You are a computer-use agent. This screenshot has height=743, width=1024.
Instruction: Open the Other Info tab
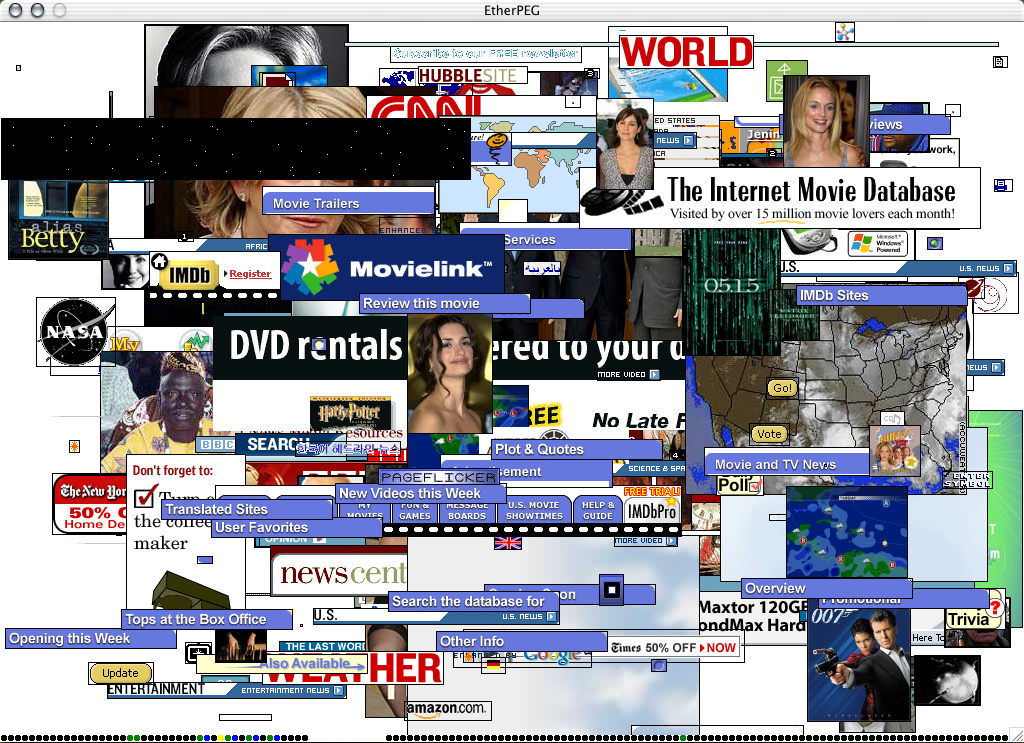522,641
